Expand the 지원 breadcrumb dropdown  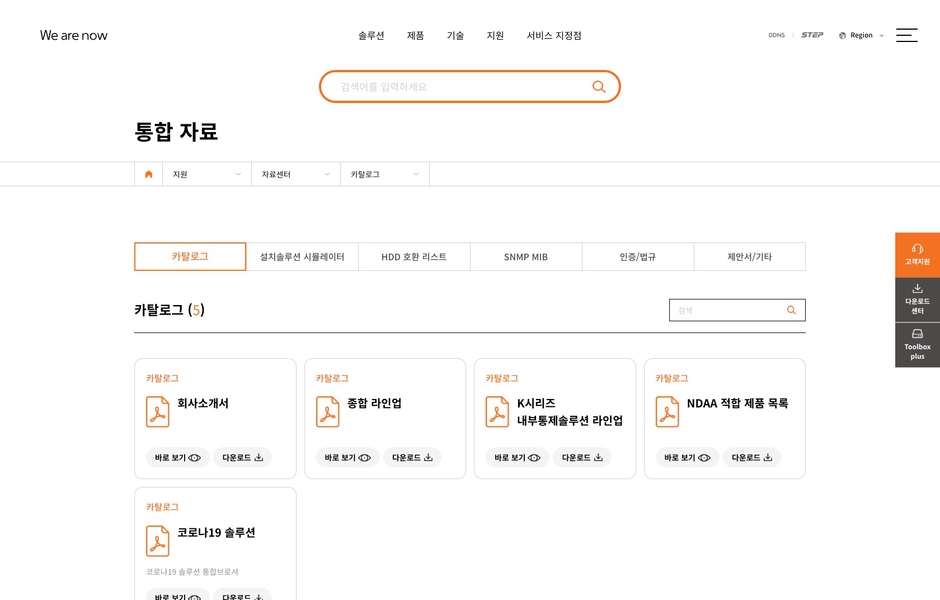point(206,174)
